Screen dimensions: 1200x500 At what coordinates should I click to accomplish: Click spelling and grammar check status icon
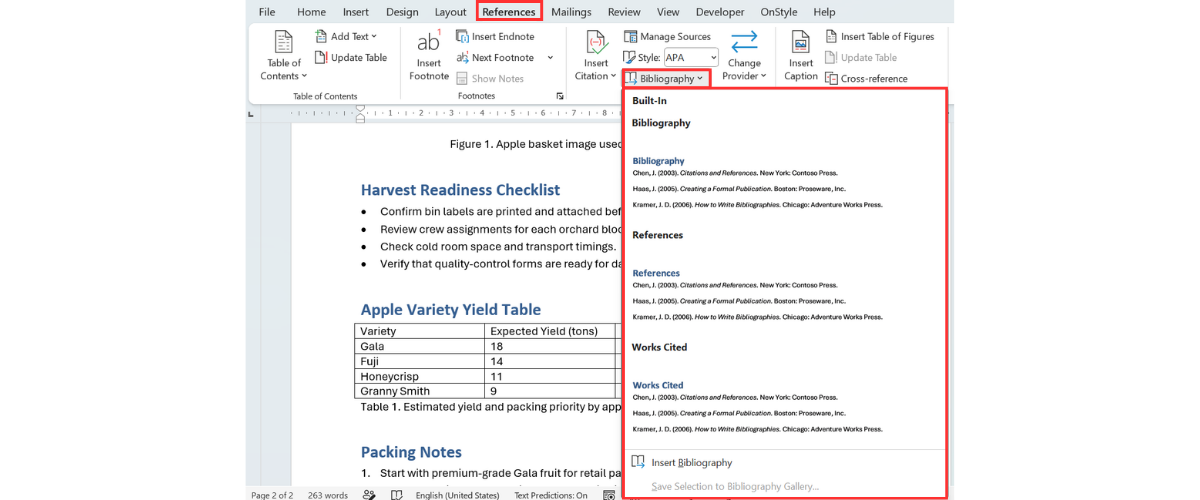369,494
